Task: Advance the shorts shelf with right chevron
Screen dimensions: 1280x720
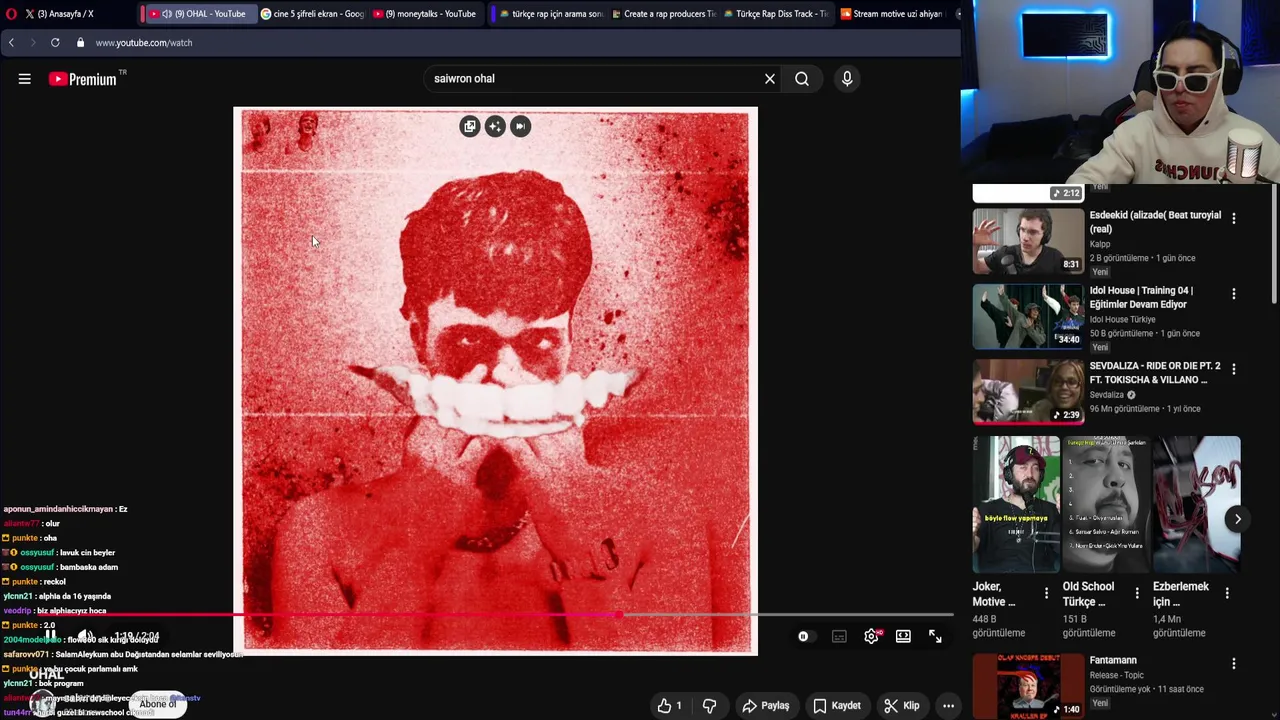Action: point(1237,519)
